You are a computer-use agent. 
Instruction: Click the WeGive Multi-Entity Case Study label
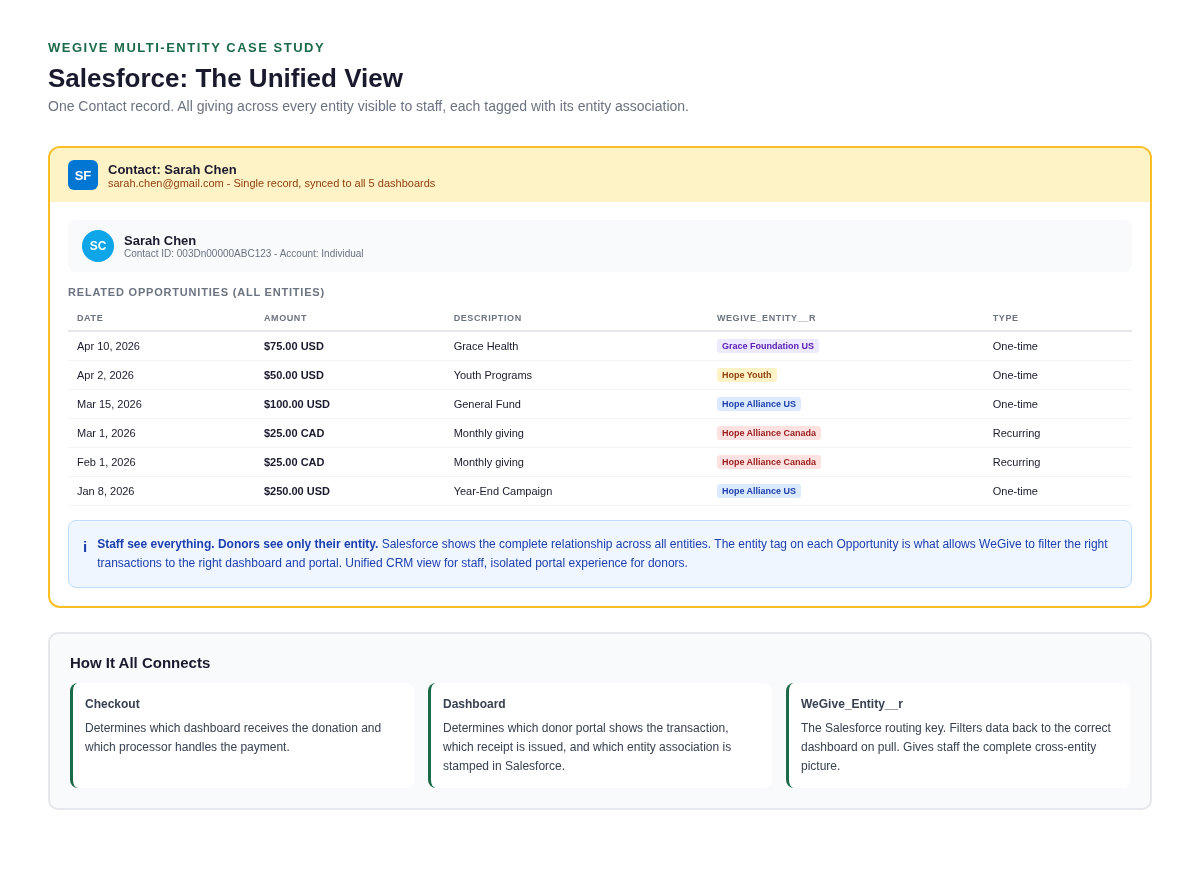click(186, 47)
